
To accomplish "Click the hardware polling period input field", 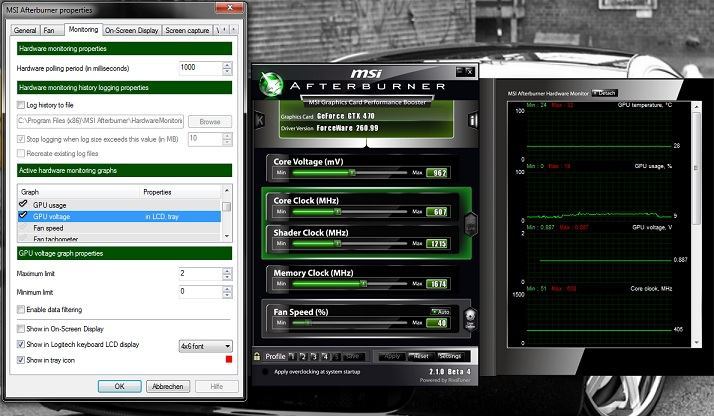I will 200,68.
